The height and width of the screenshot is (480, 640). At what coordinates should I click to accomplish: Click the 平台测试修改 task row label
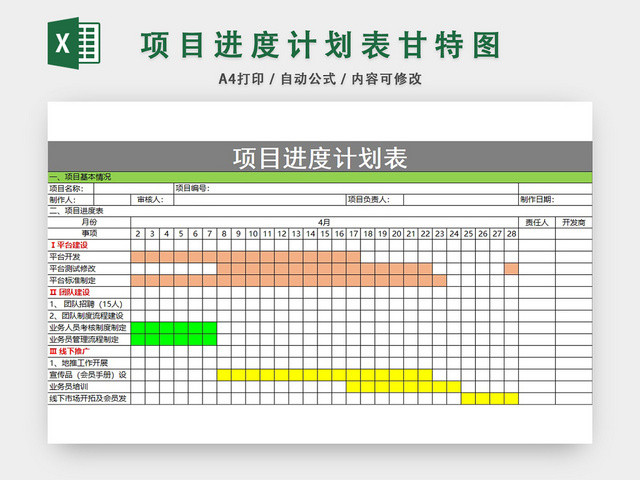(89, 269)
